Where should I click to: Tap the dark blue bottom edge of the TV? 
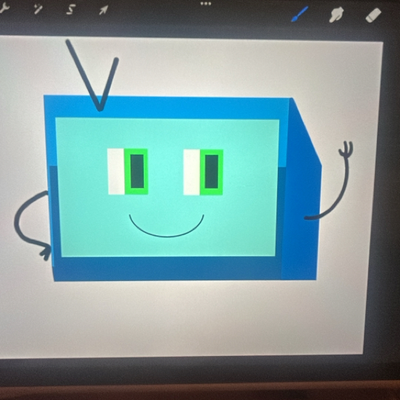click(168, 269)
